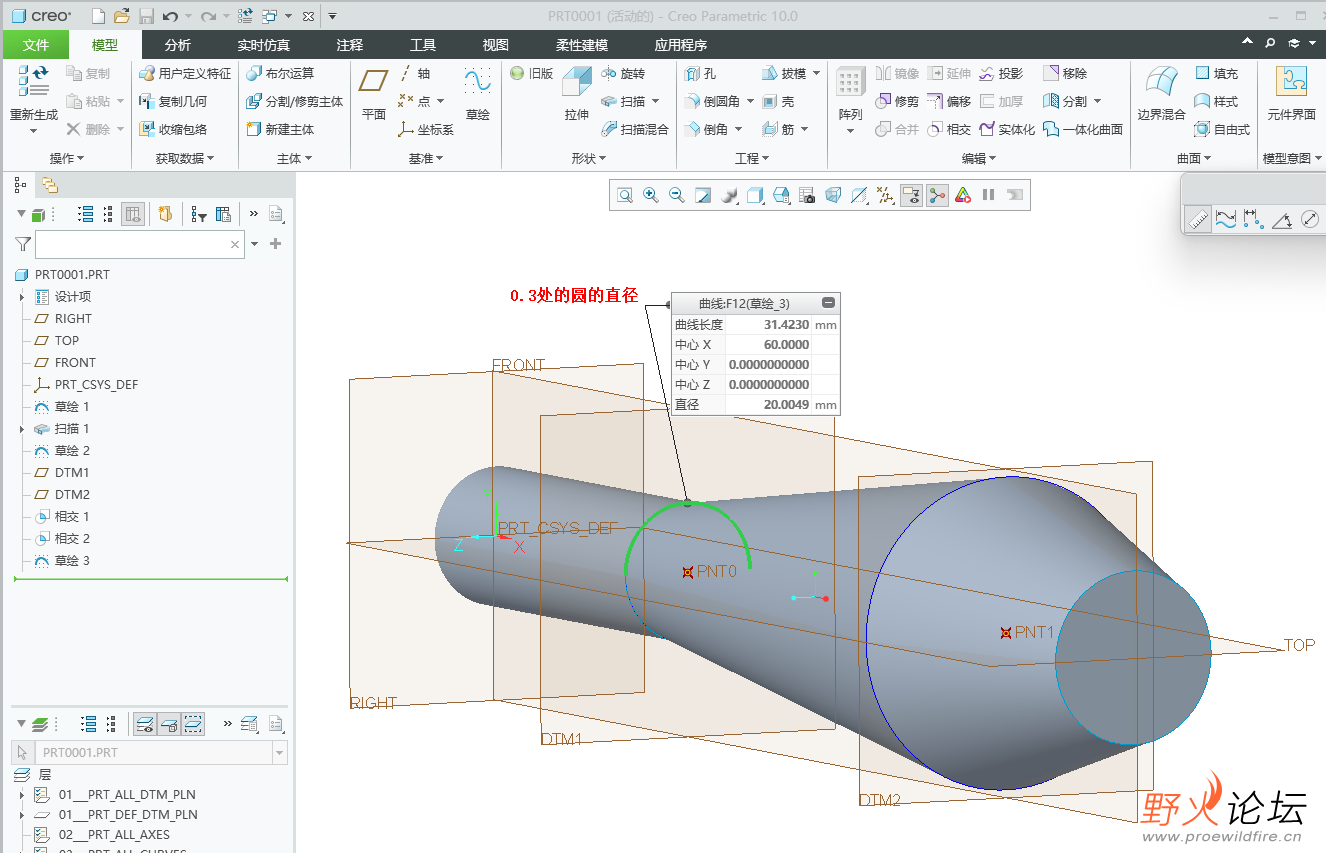Toggle model tree column display icon
The height and width of the screenshot is (853, 1326).
(x=133, y=214)
